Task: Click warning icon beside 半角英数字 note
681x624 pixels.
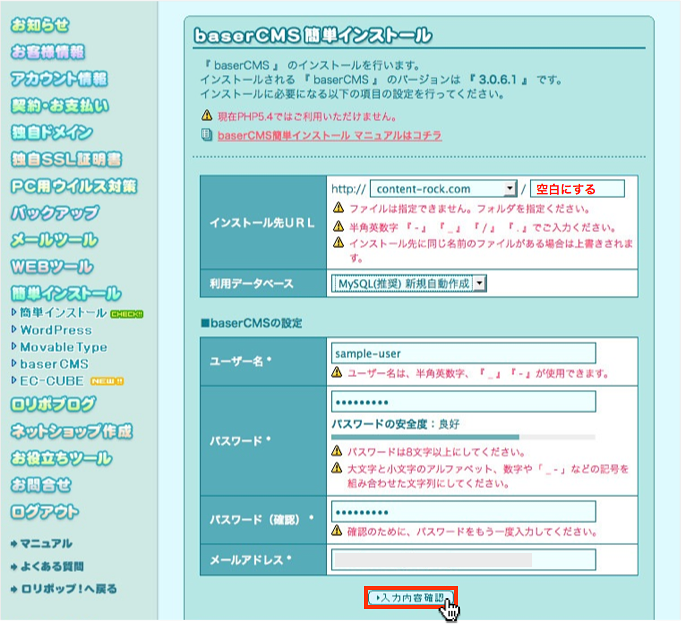Action: point(338,226)
